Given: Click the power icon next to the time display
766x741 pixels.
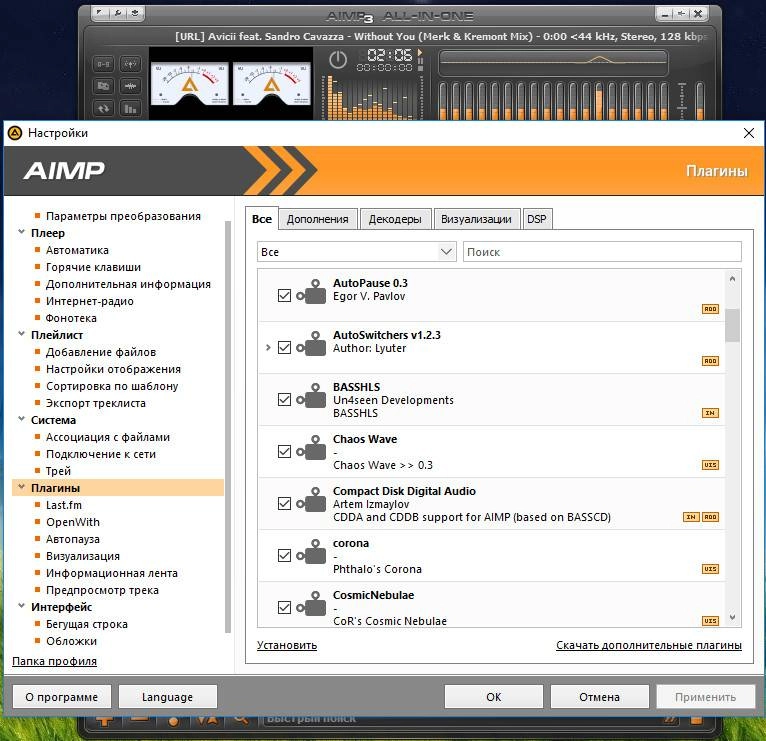Looking at the screenshot, I should pyautogui.click(x=338, y=60).
